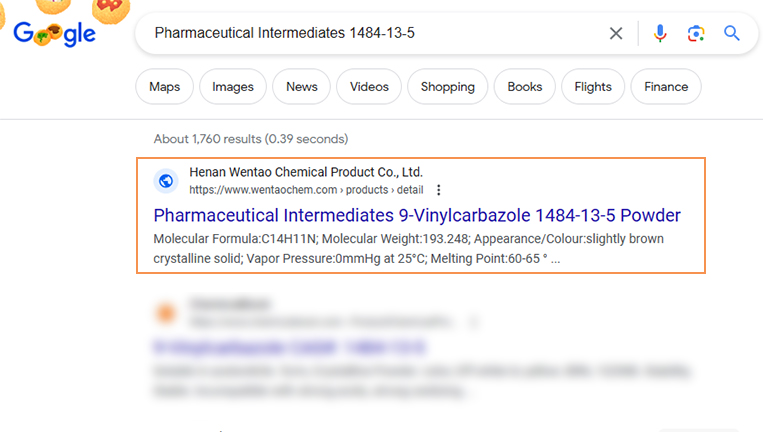Submit search with magnifying glass icon
Image resolution: width=763 pixels, height=432 pixels.
[x=731, y=33]
